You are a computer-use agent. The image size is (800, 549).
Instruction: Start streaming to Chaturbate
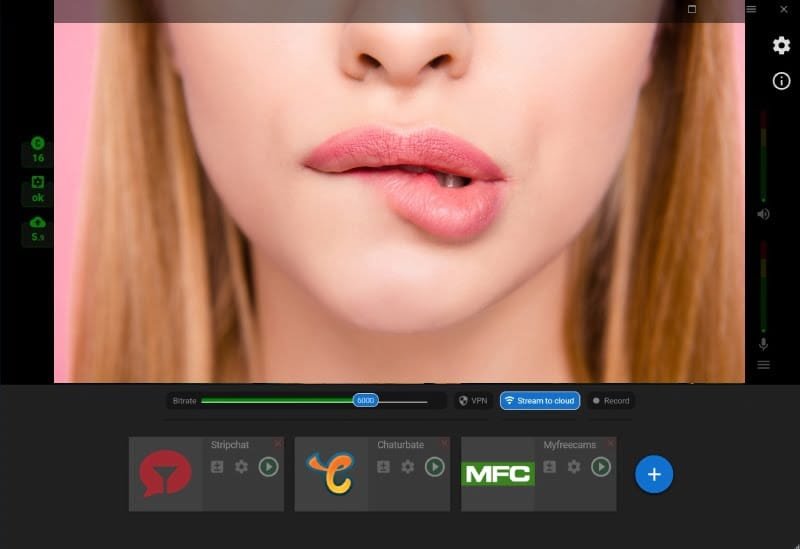tap(434, 467)
